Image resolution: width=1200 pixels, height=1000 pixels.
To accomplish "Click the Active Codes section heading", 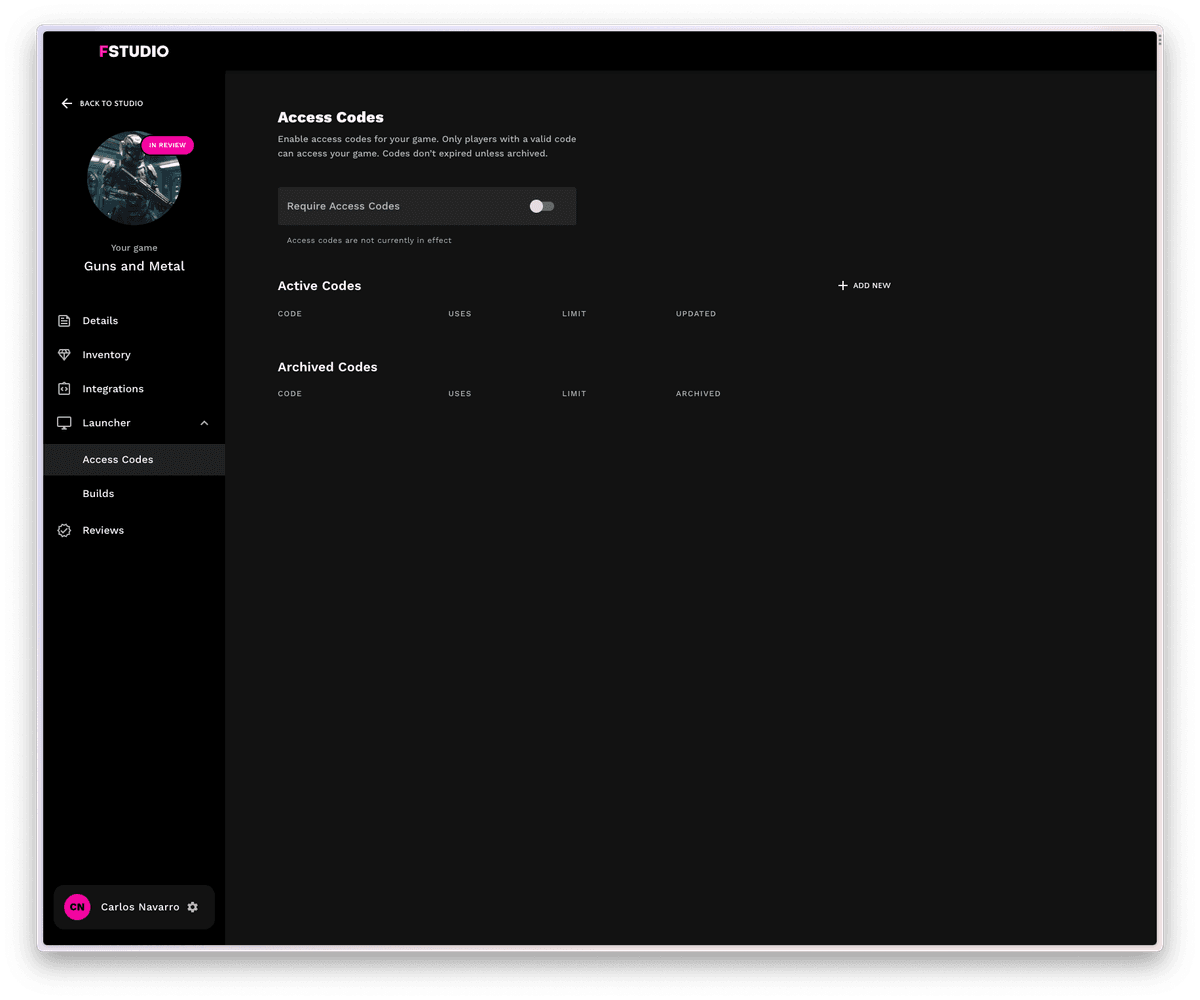I will click(x=320, y=286).
